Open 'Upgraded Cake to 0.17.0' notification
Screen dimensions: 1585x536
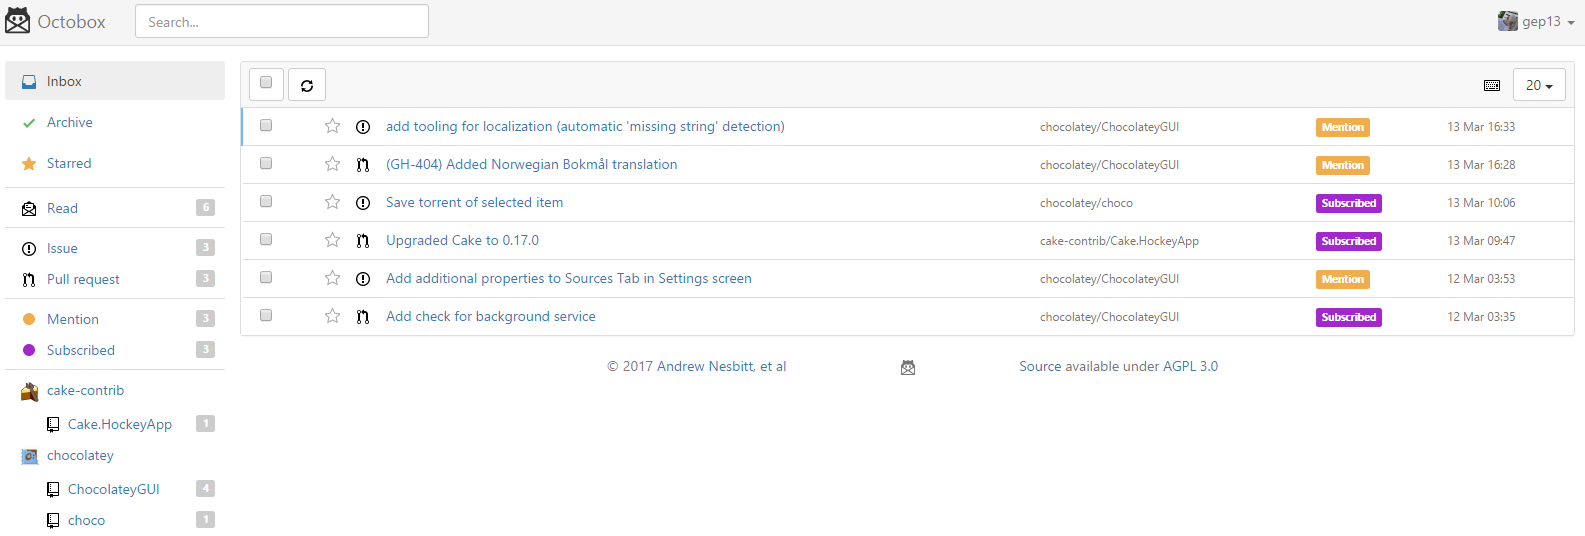462,240
